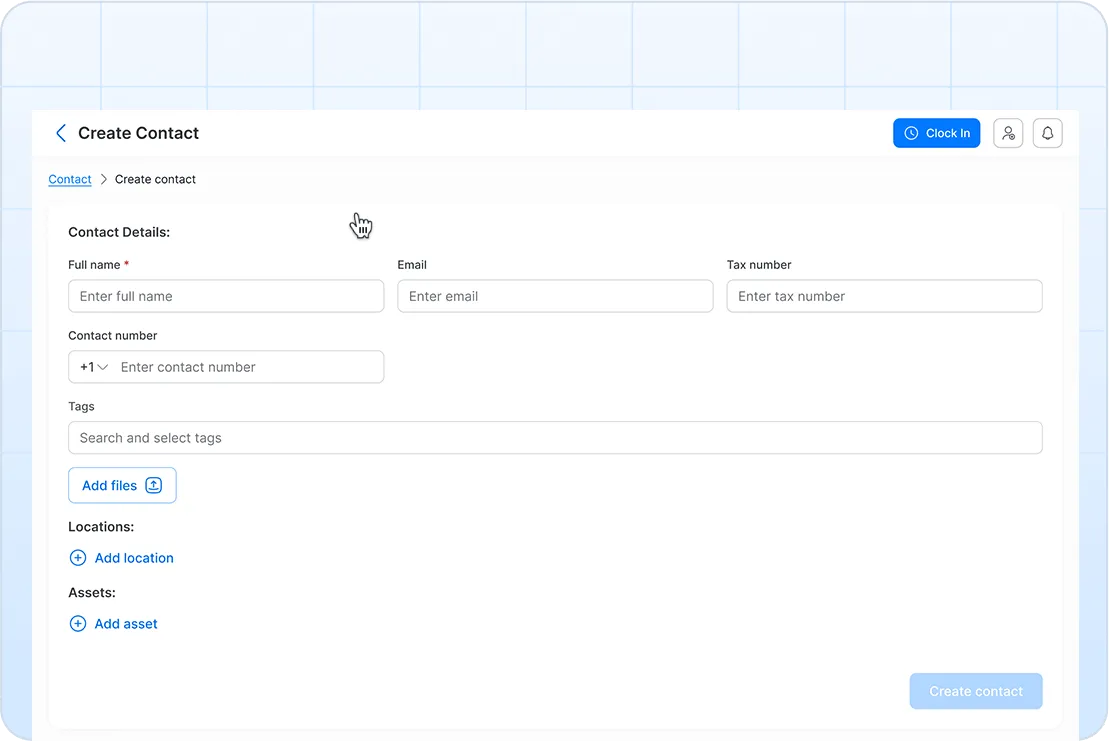
Task: Open the notifications bell
Action: [1047, 133]
